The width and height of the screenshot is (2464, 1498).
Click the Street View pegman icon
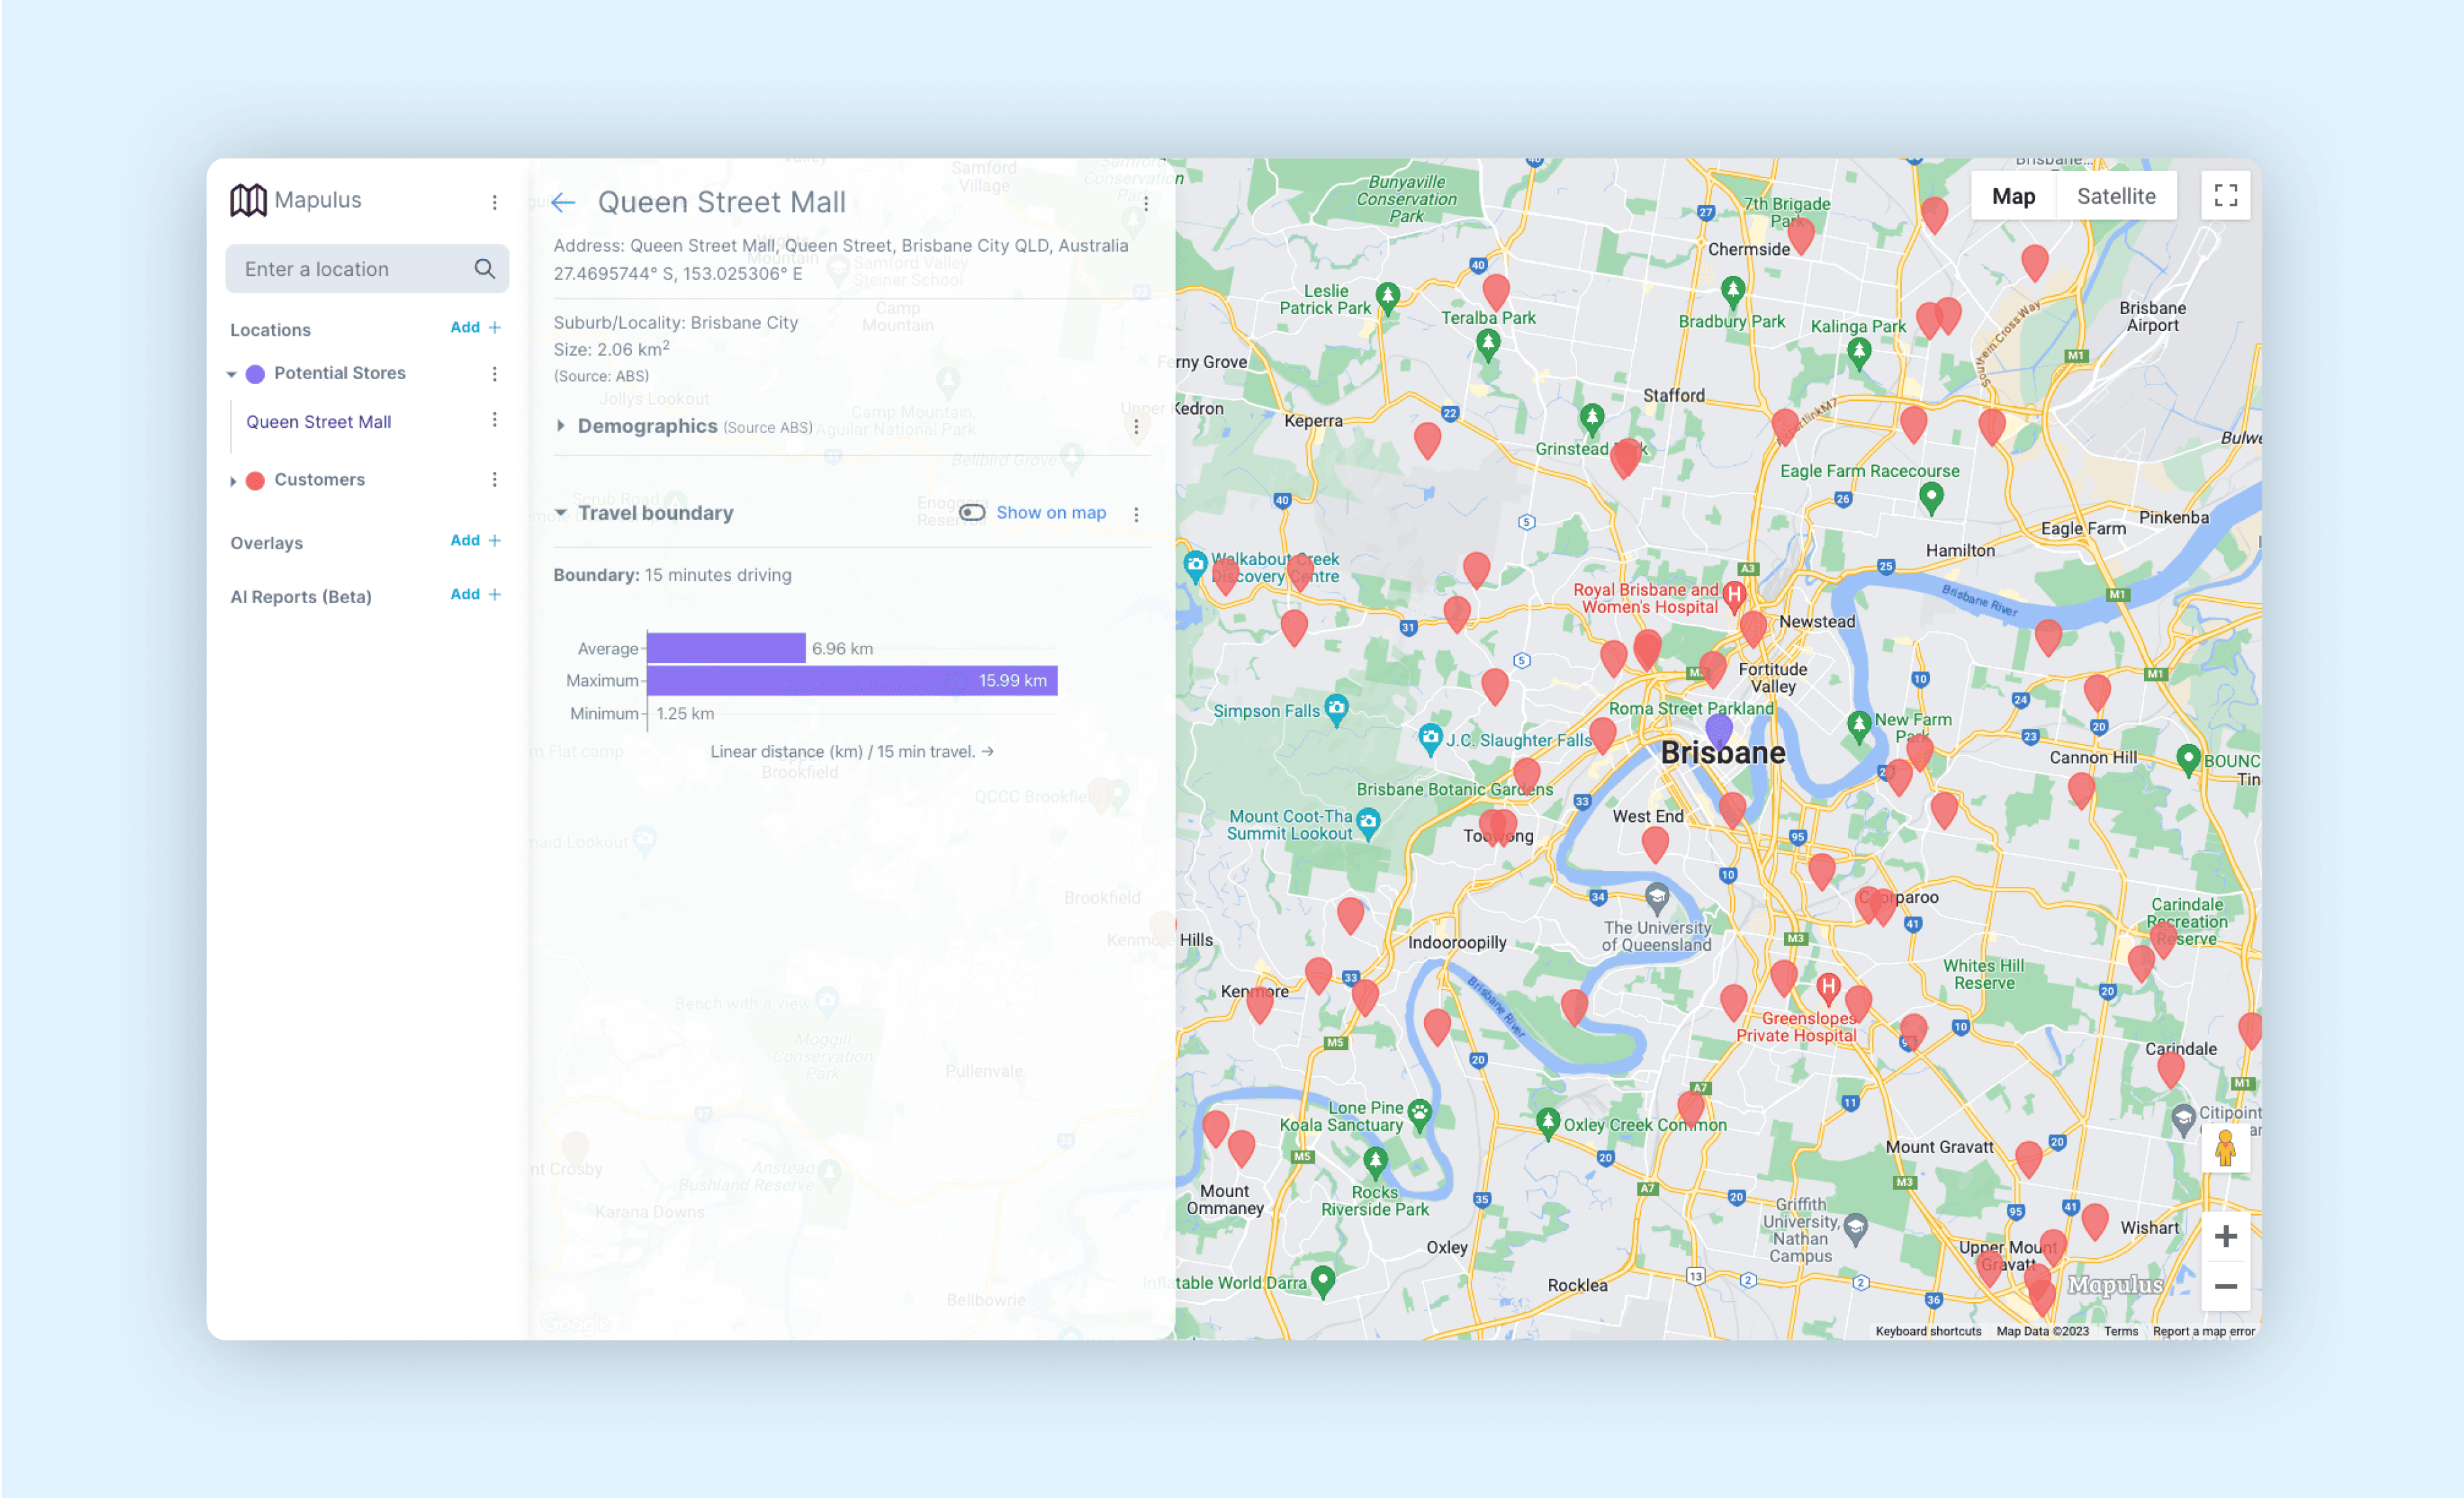tap(2226, 1148)
